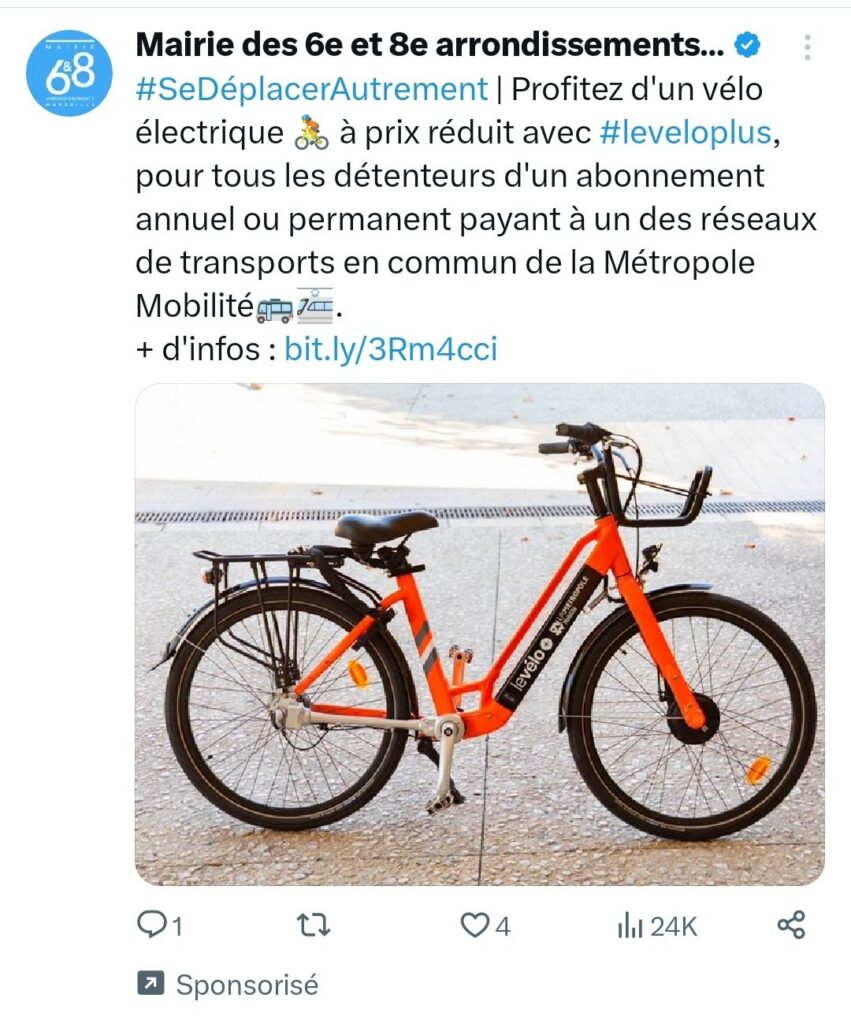Click the 24K views count
Screen dimensions: 851x1024
point(674,927)
